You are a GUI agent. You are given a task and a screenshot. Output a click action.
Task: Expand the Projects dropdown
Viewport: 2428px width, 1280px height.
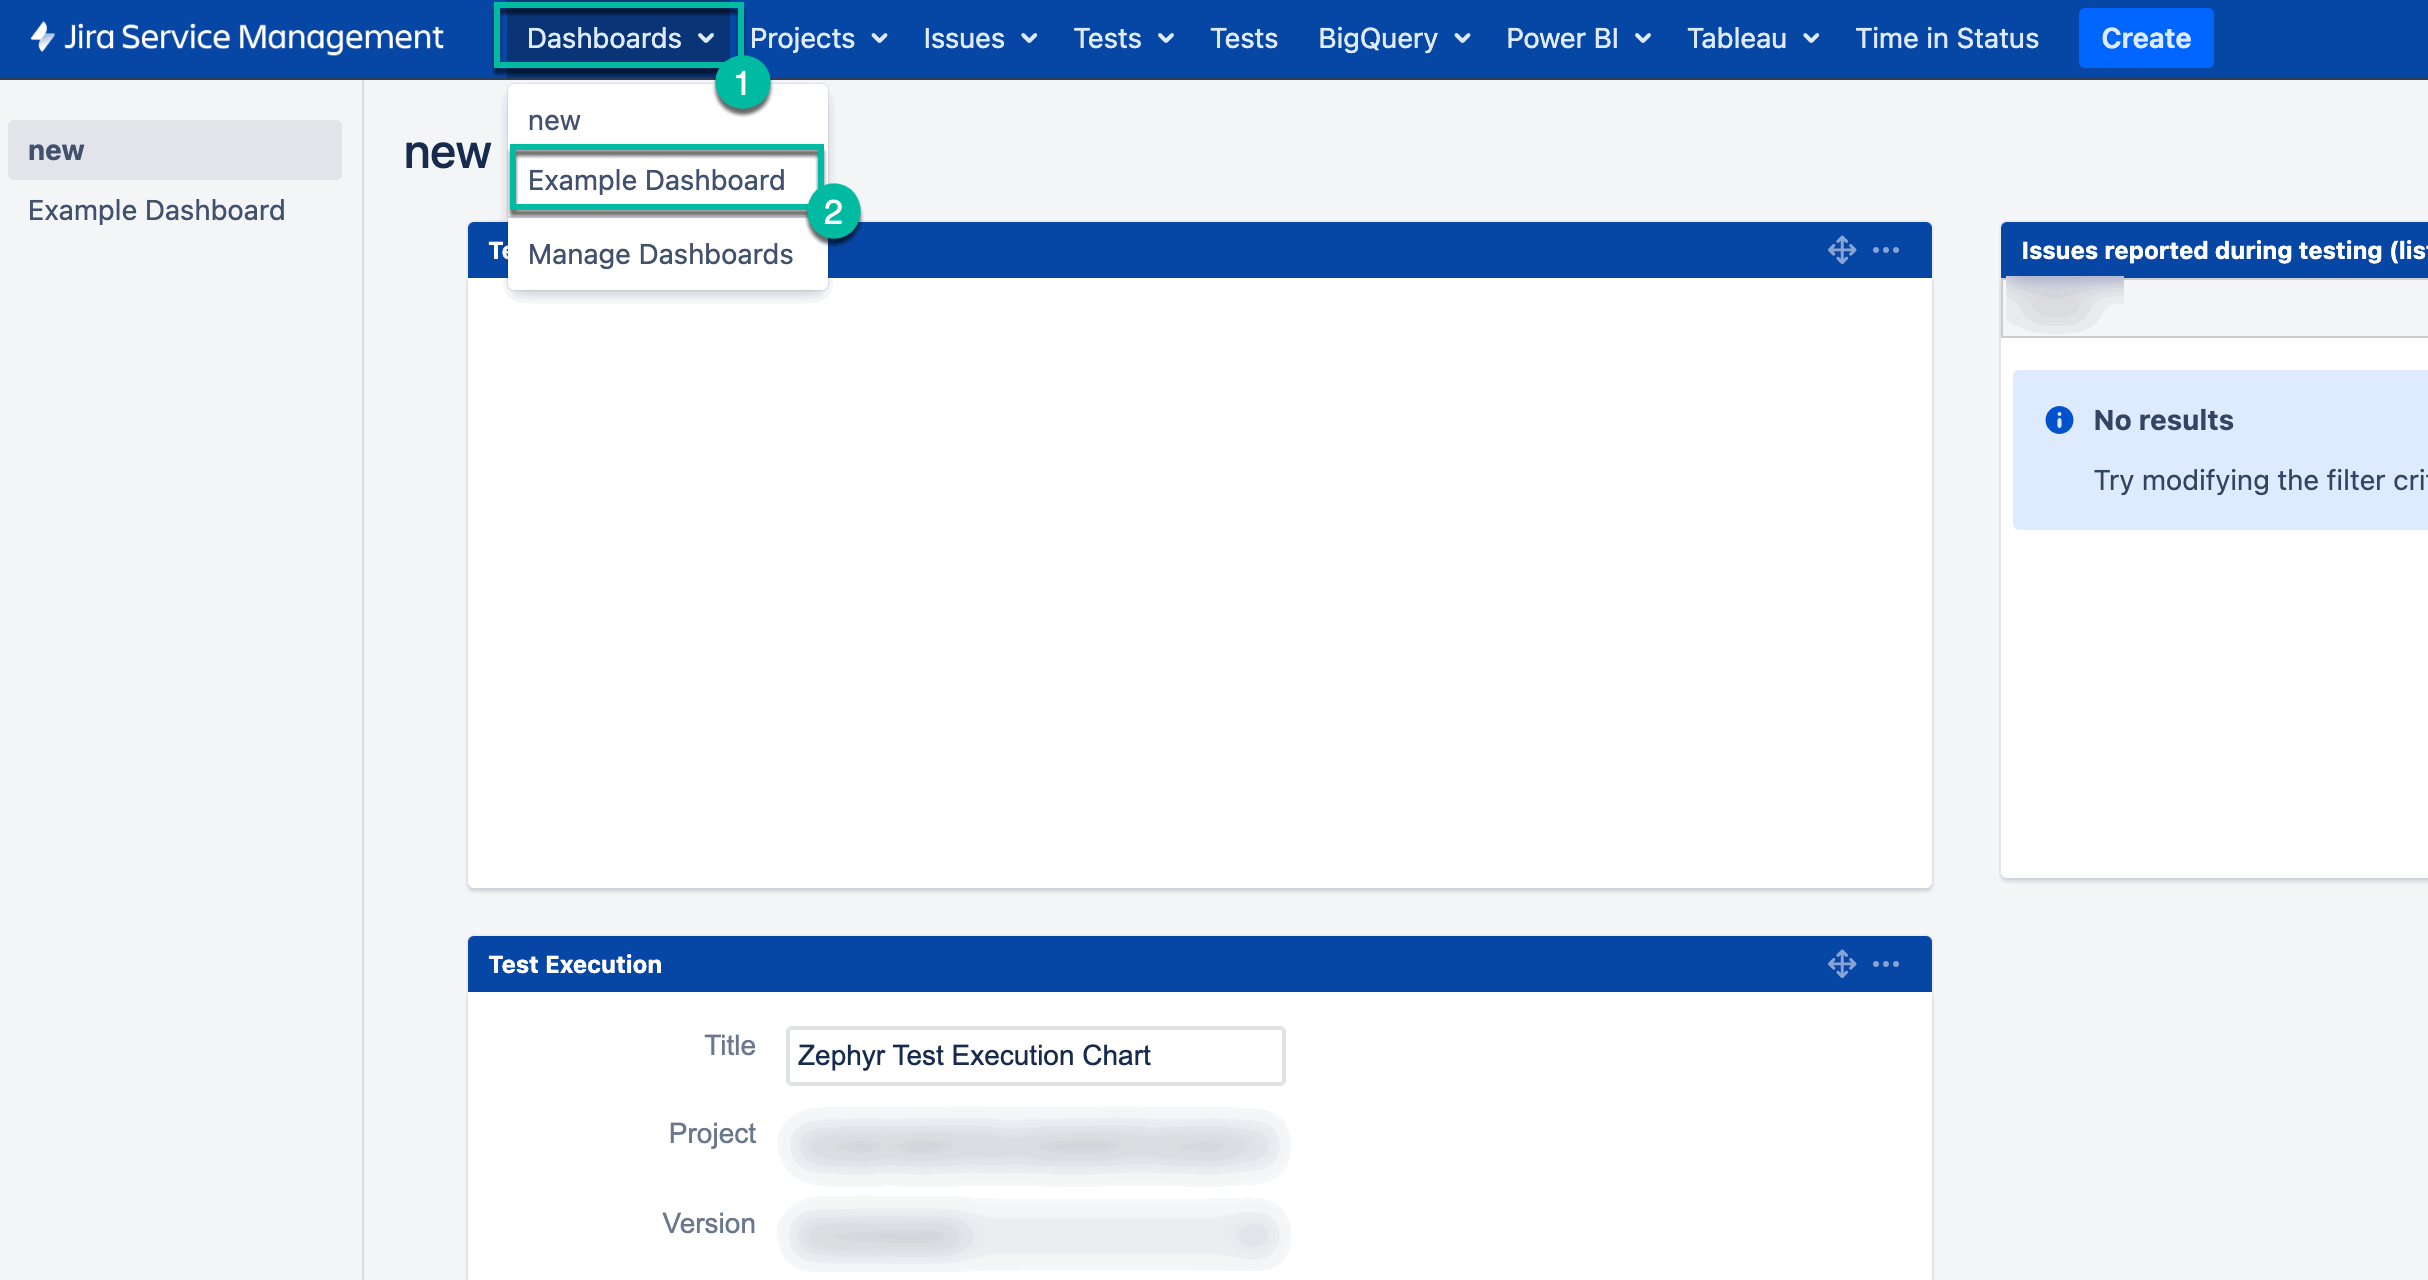tap(817, 38)
